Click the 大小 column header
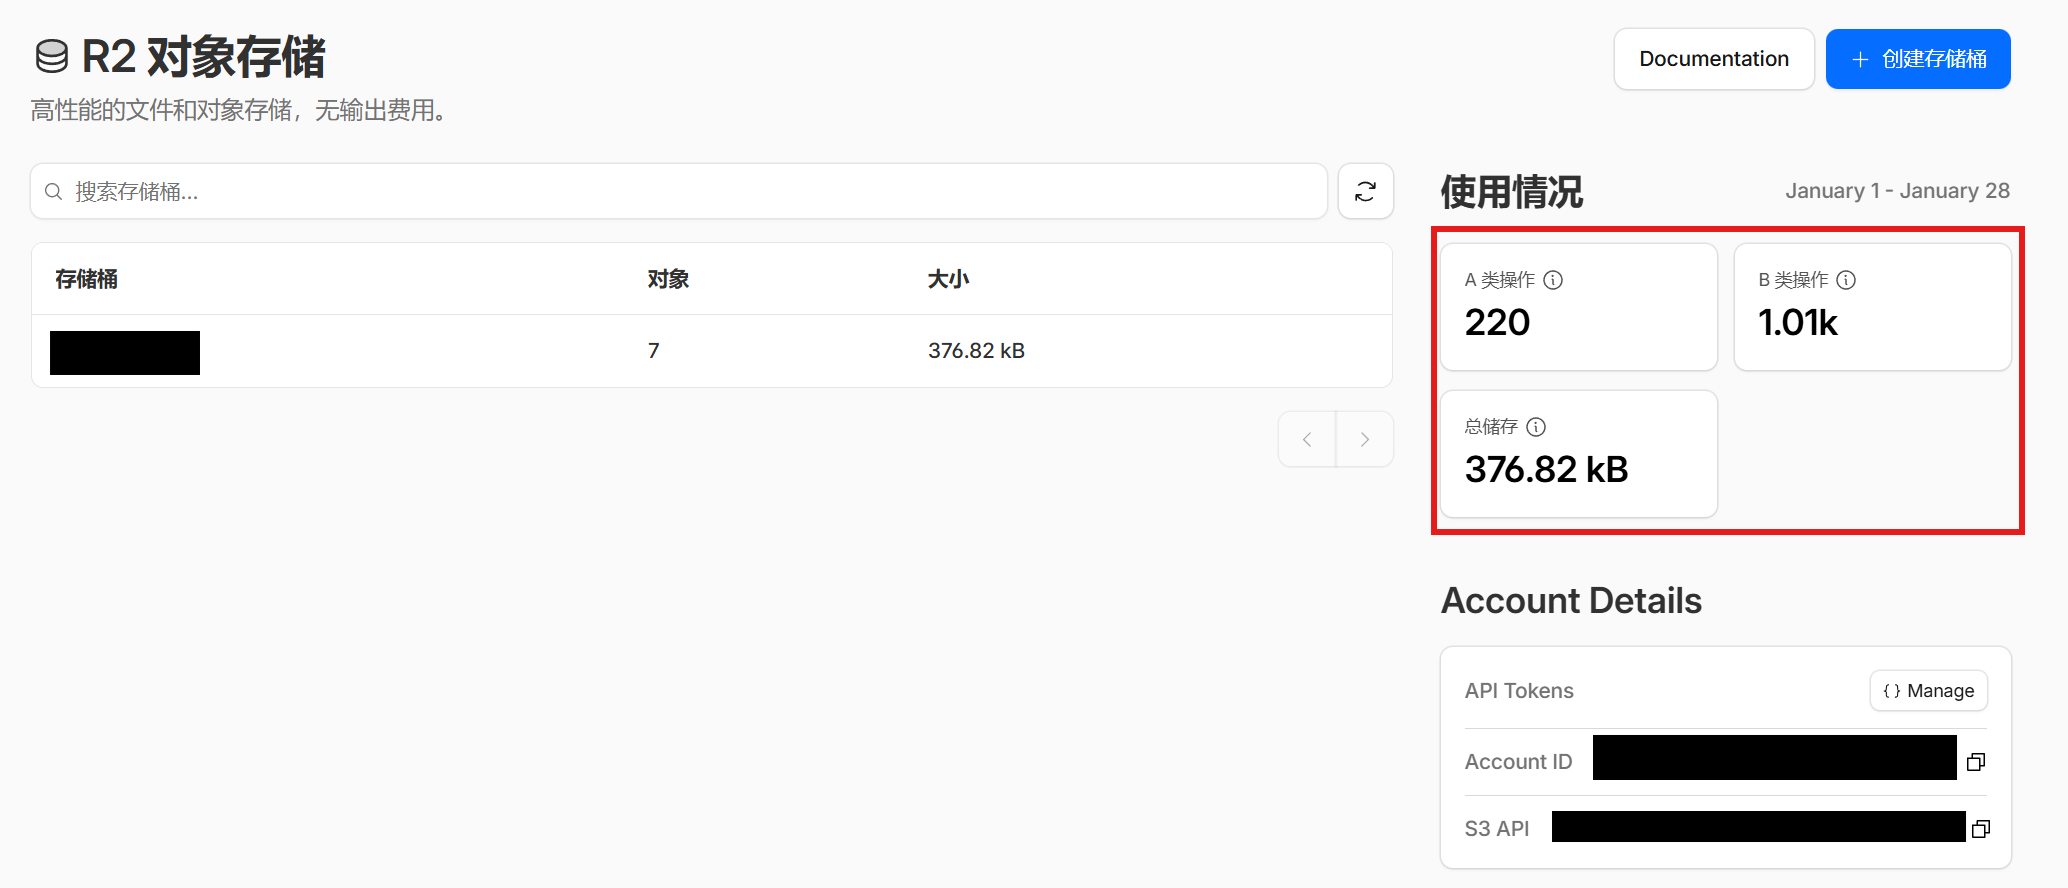Screen dimensions: 2068x888 coord(948,279)
